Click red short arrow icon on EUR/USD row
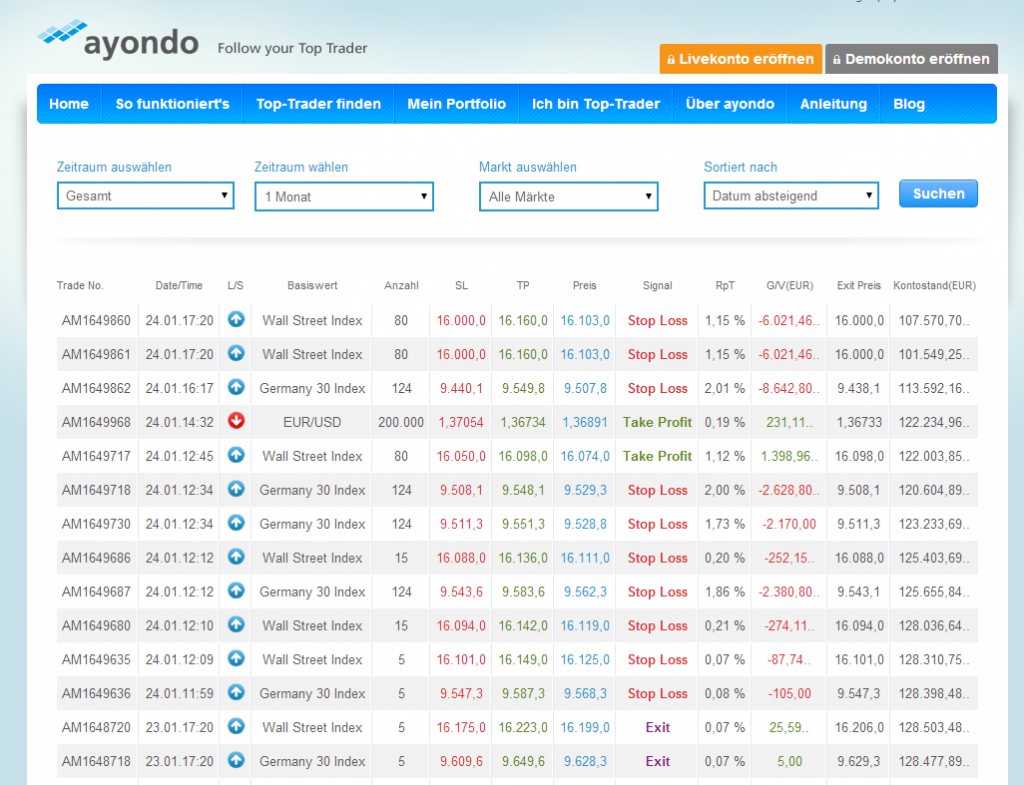The width and height of the screenshot is (1024, 785). point(236,422)
